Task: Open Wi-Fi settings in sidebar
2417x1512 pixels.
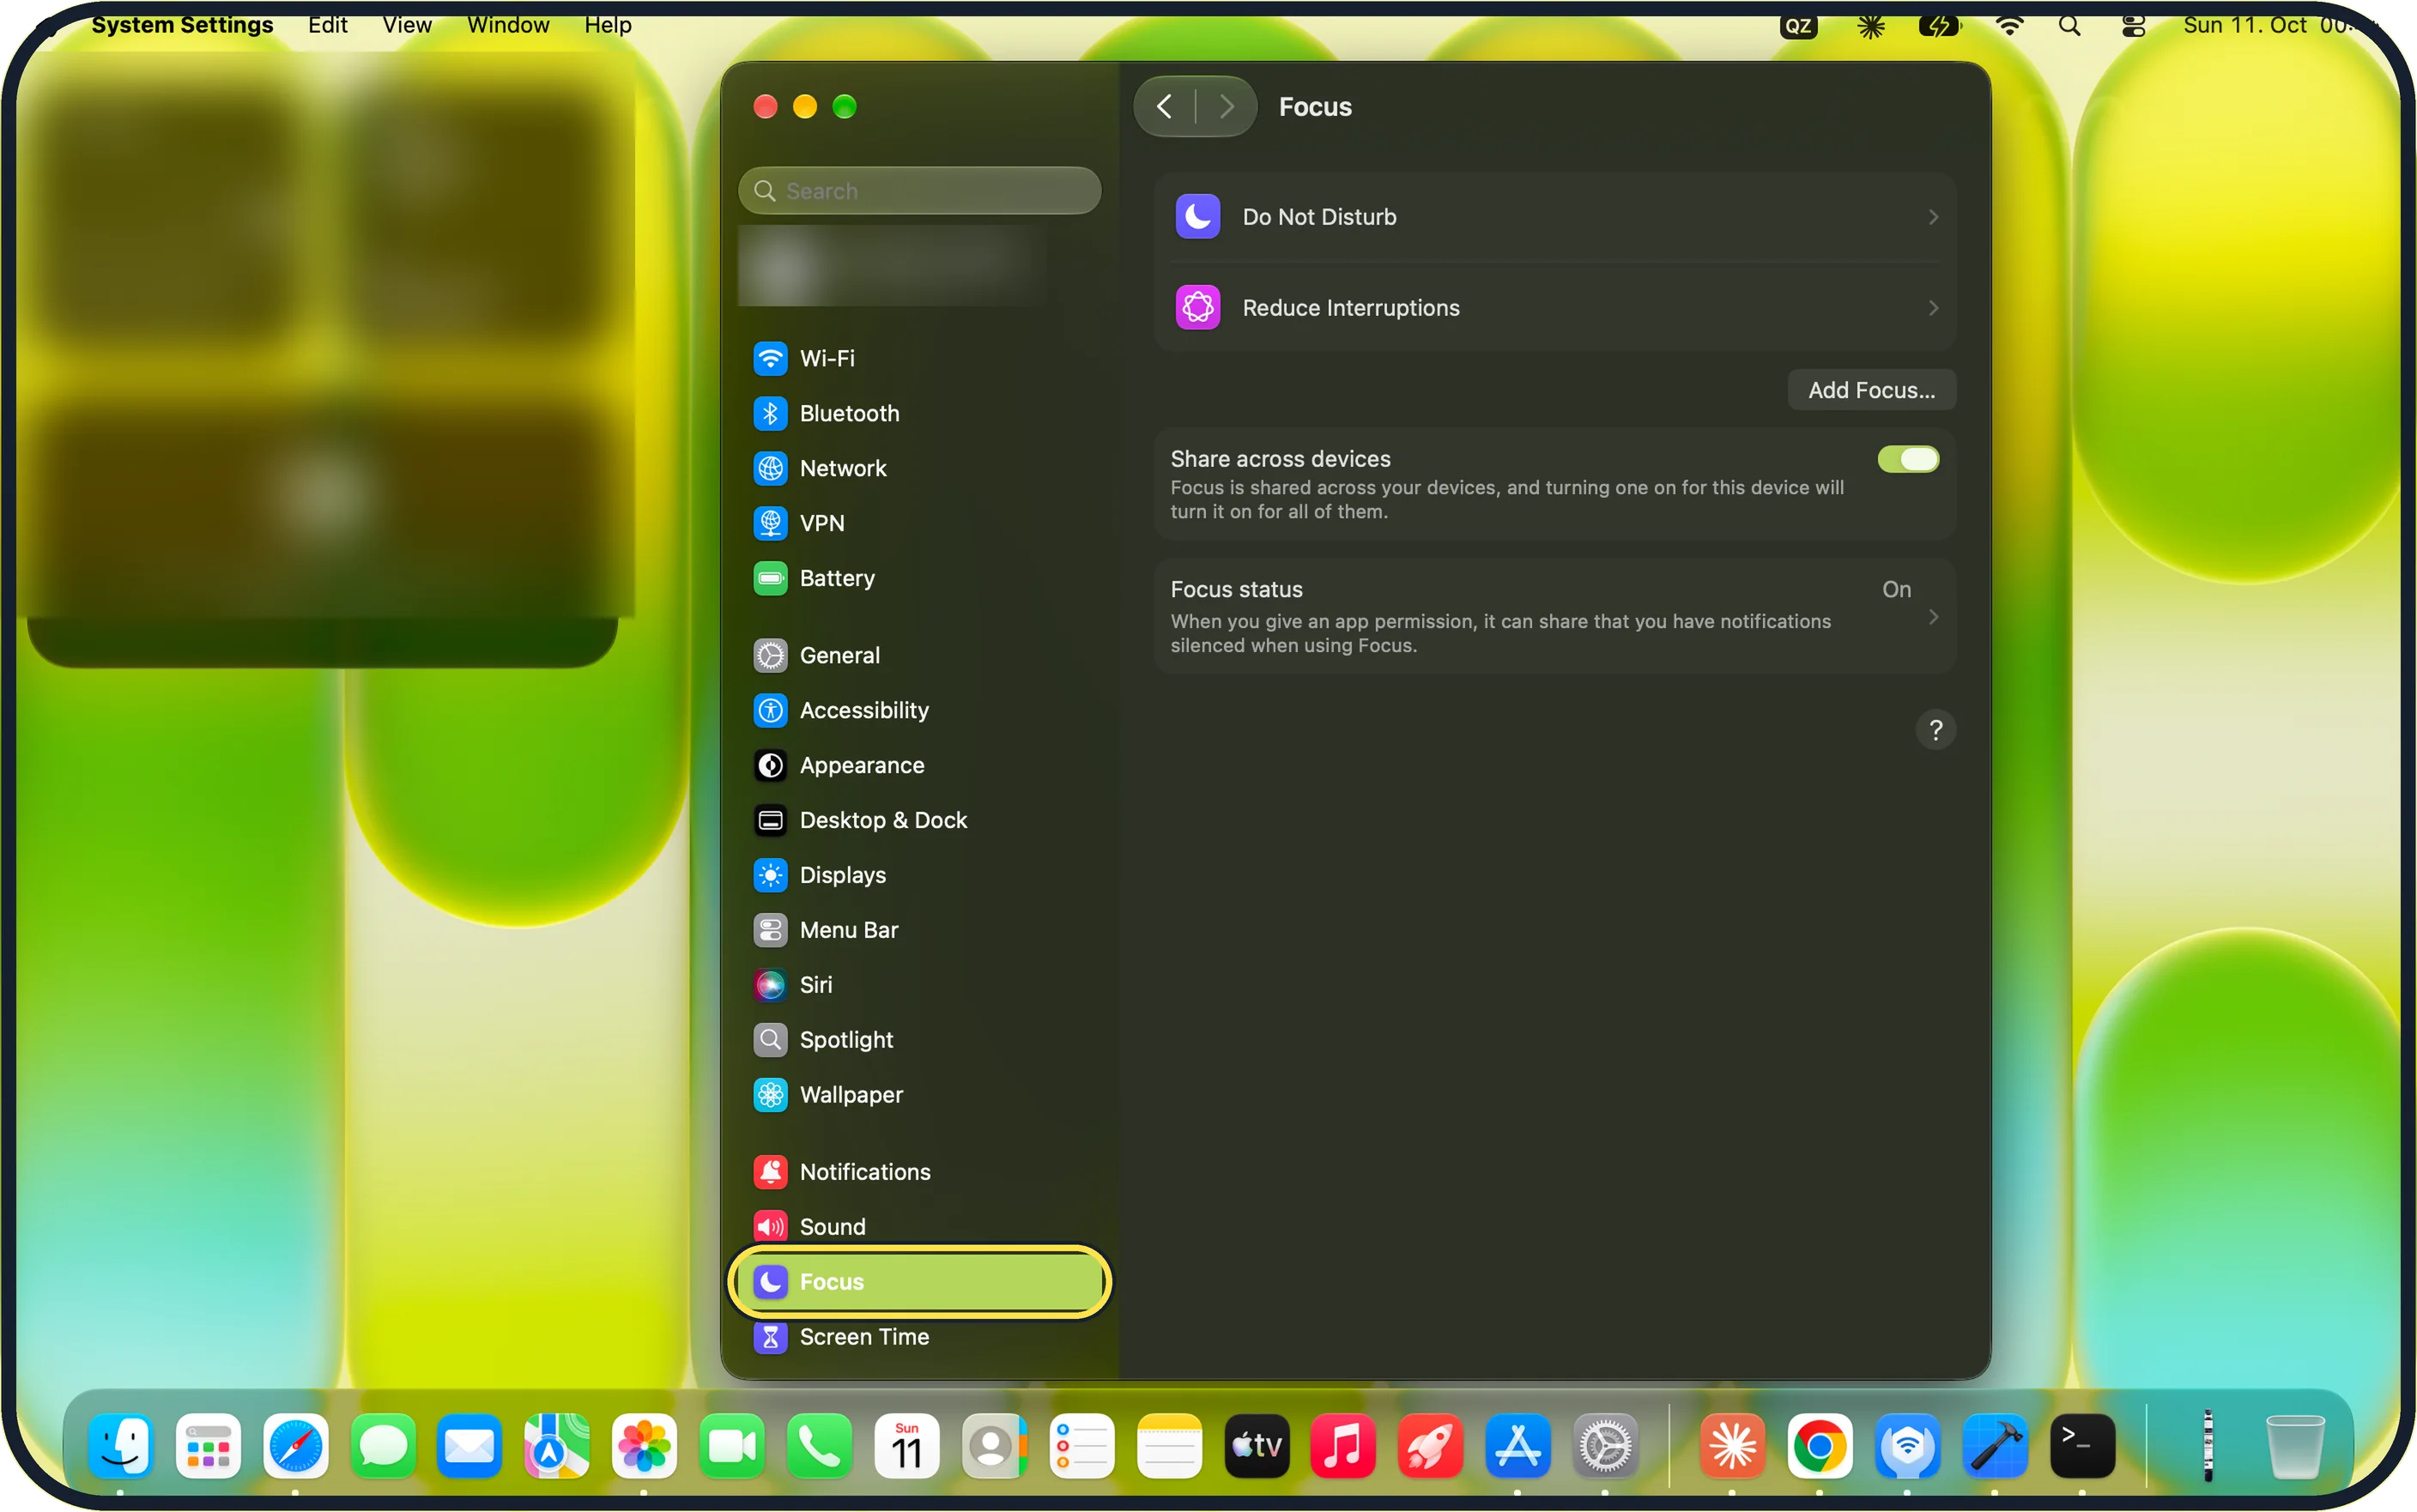Action: 918,358
